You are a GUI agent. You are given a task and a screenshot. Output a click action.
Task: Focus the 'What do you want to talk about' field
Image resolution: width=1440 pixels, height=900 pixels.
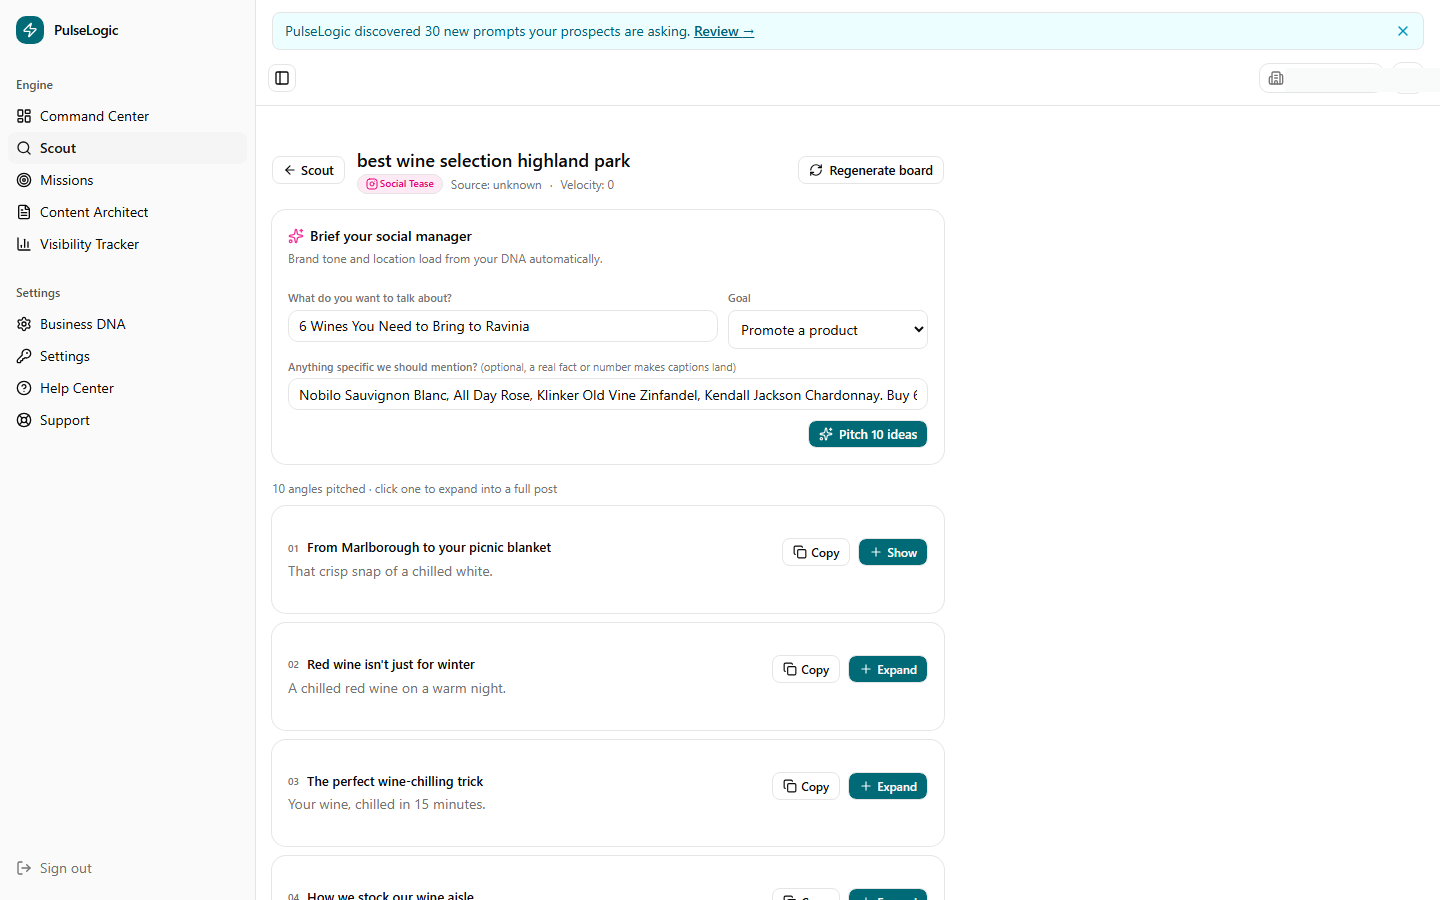(x=503, y=326)
